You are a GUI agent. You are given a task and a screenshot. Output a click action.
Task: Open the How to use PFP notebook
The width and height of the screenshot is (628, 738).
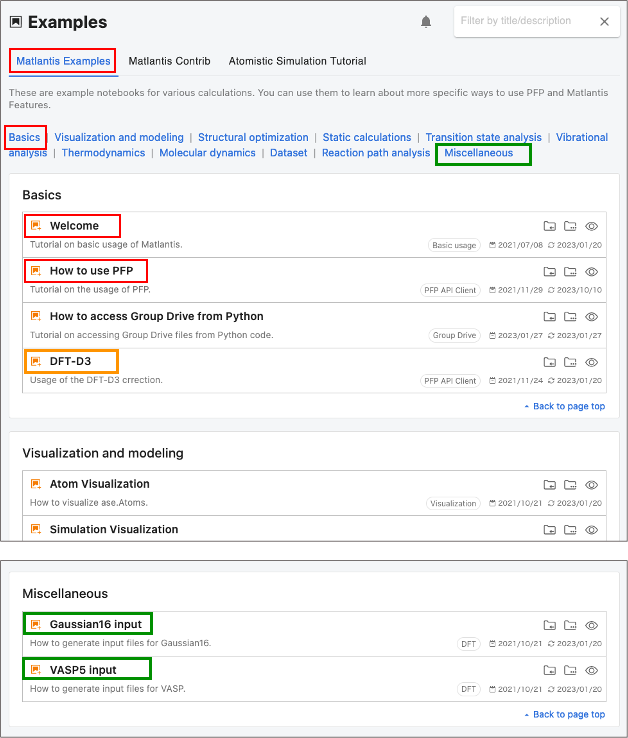click(x=91, y=271)
